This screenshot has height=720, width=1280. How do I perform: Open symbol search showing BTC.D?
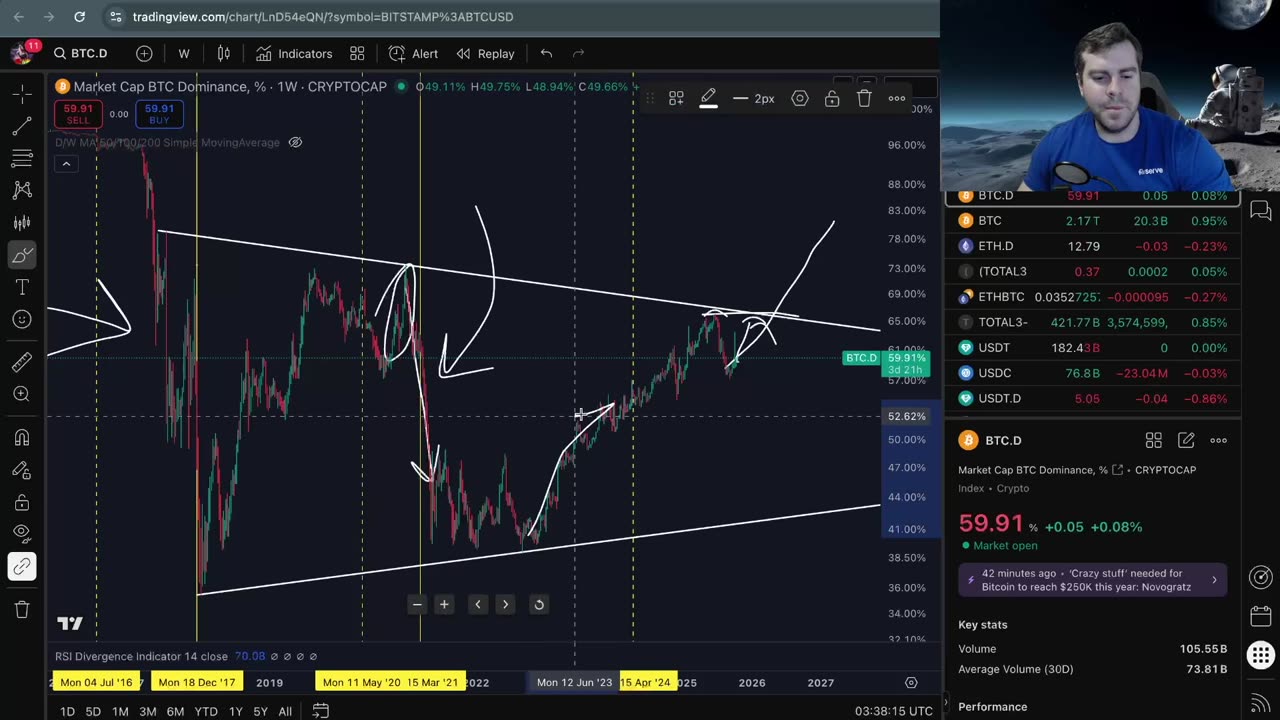81,53
